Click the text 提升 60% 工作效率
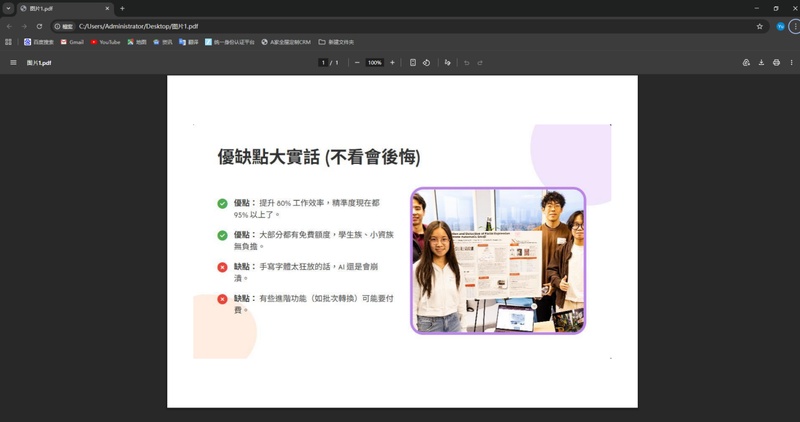Screen dimensions: 800x422 [x=291, y=203]
